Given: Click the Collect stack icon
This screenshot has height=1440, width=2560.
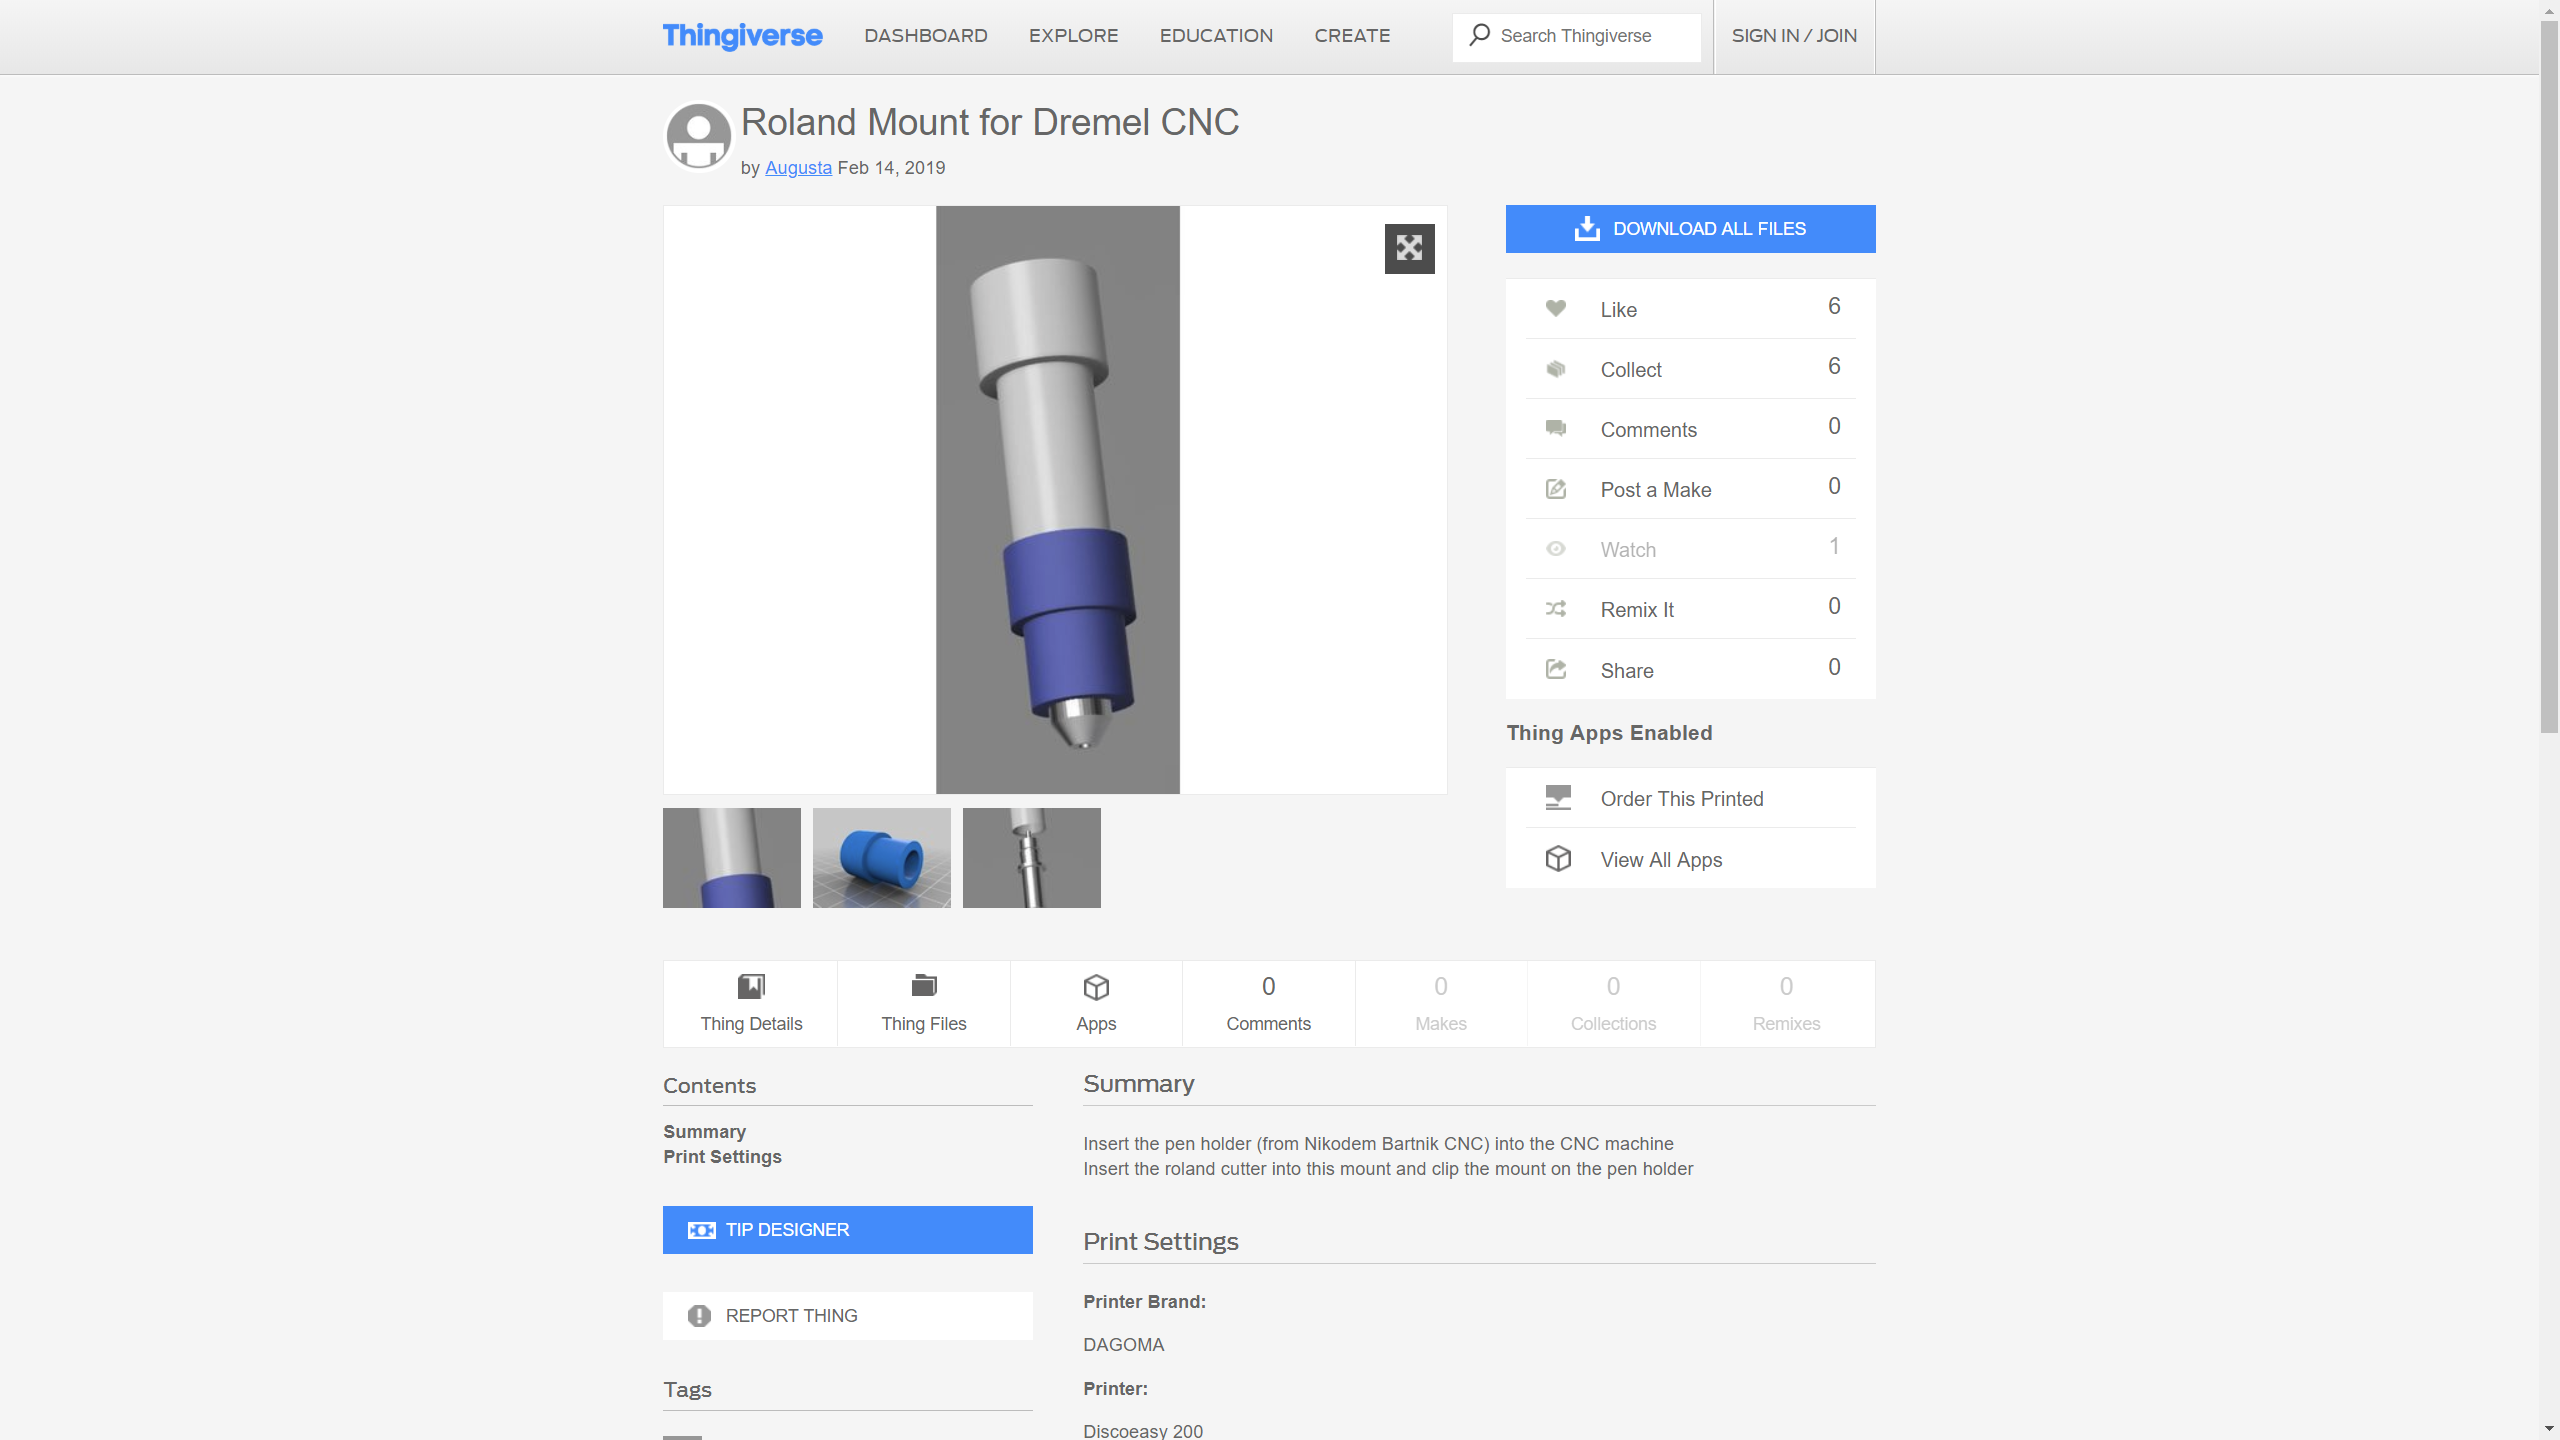Looking at the screenshot, I should (1556, 369).
